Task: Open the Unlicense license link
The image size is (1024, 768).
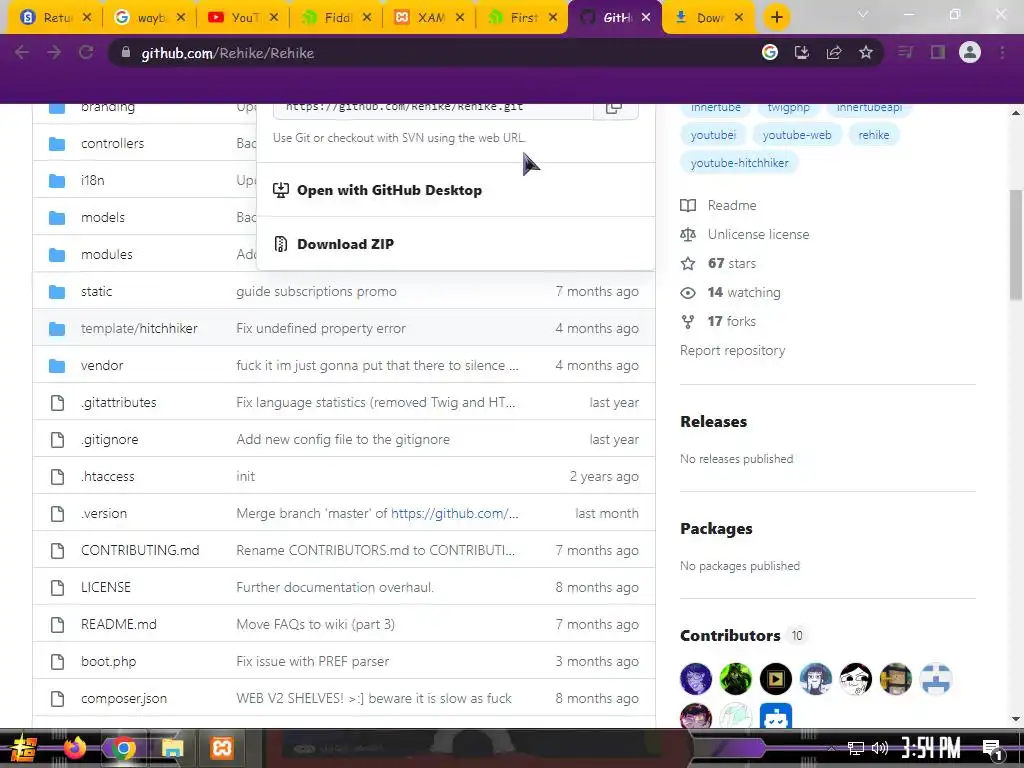Action: 758,234
